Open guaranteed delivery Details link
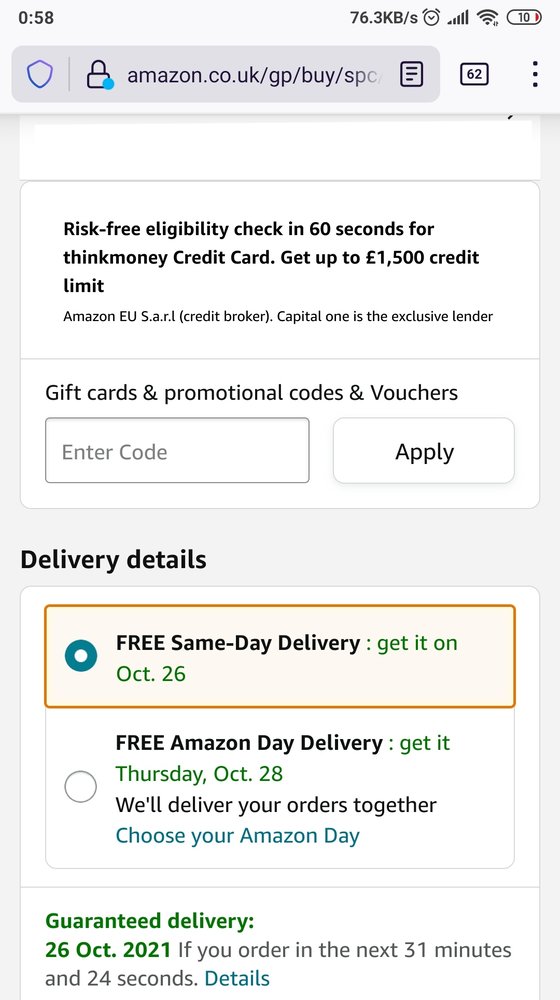Image resolution: width=560 pixels, height=1000 pixels. pyautogui.click(x=237, y=978)
